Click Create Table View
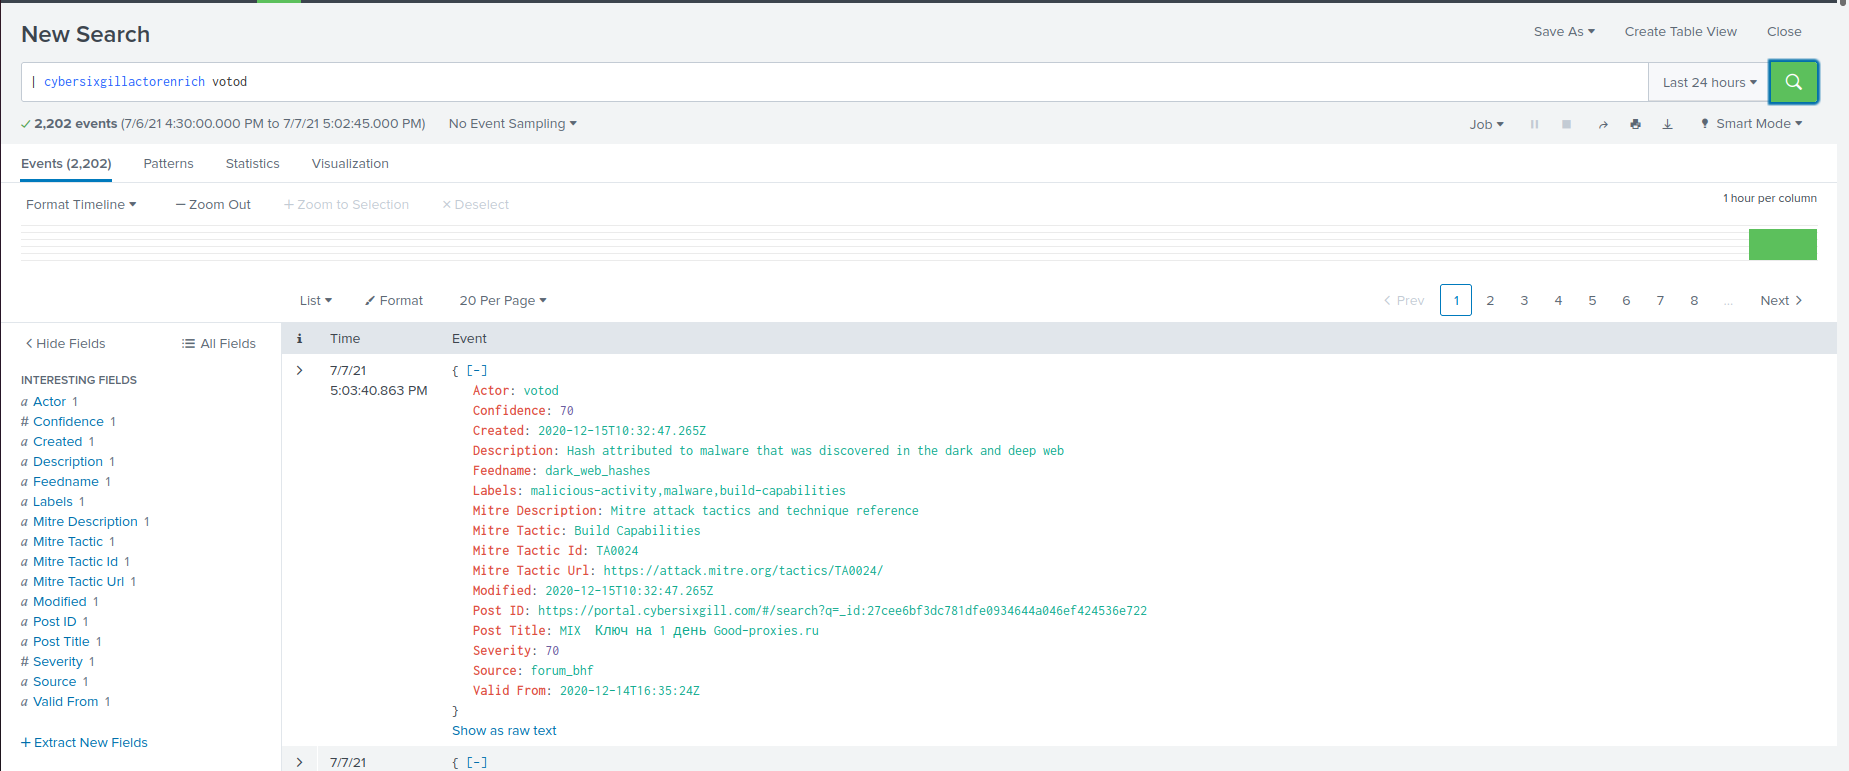1849x771 pixels. click(x=1680, y=32)
